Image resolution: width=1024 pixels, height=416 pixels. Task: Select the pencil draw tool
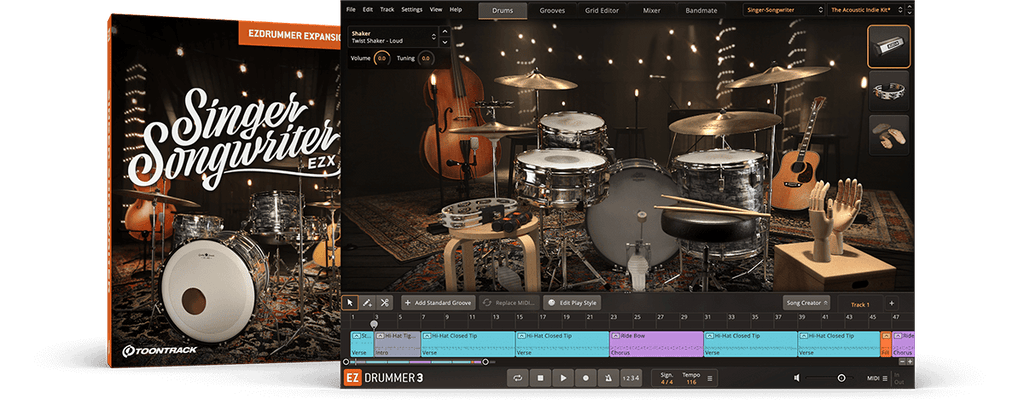click(367, 302)
